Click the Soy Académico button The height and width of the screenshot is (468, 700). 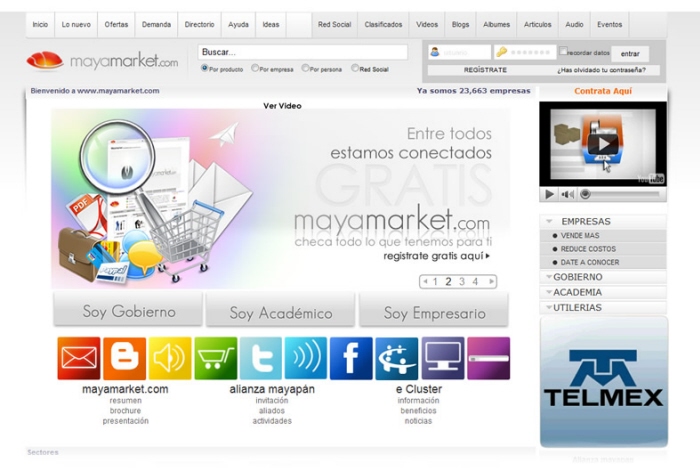pos(280,311)
